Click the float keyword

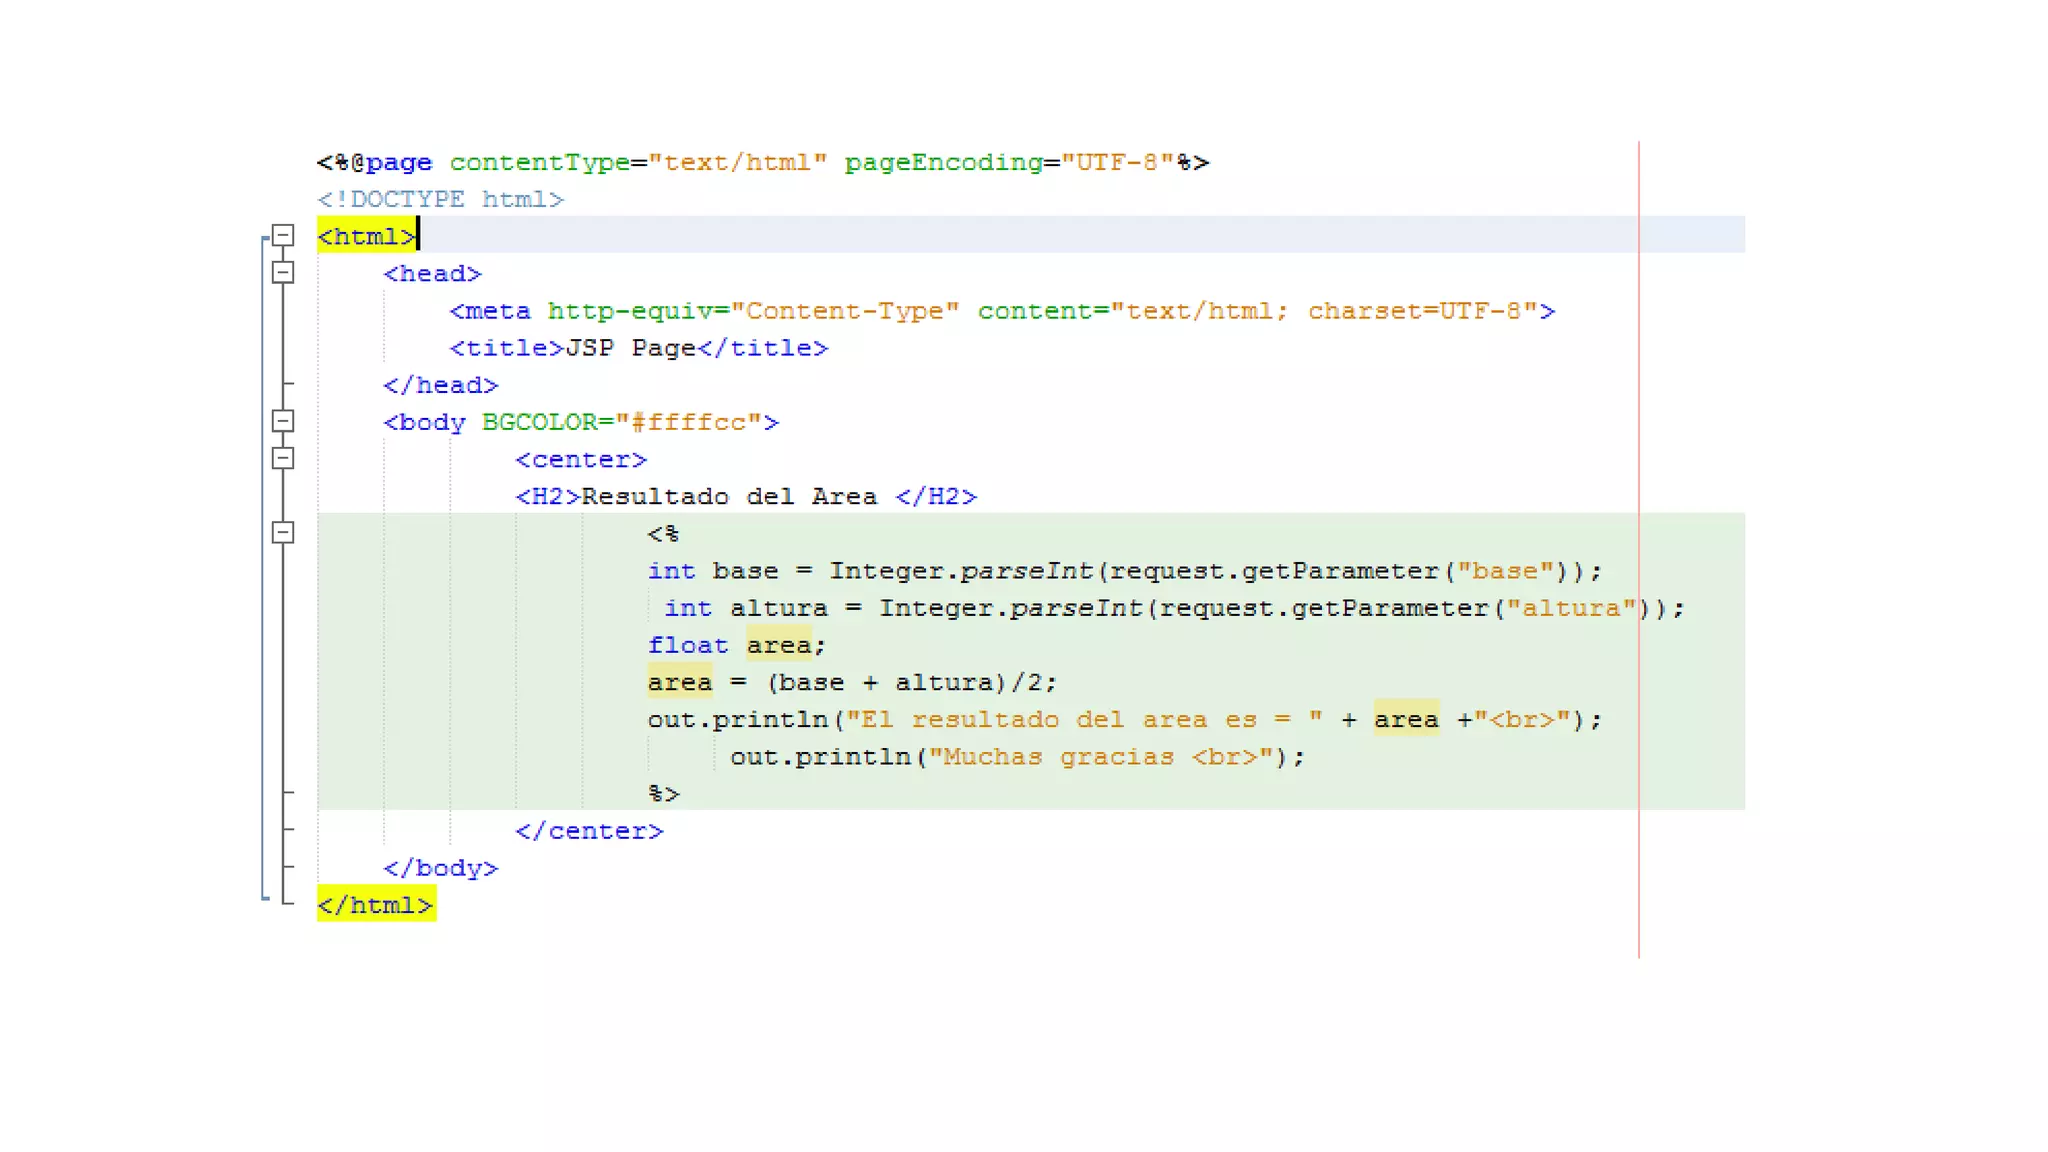[x=688, y=645]
